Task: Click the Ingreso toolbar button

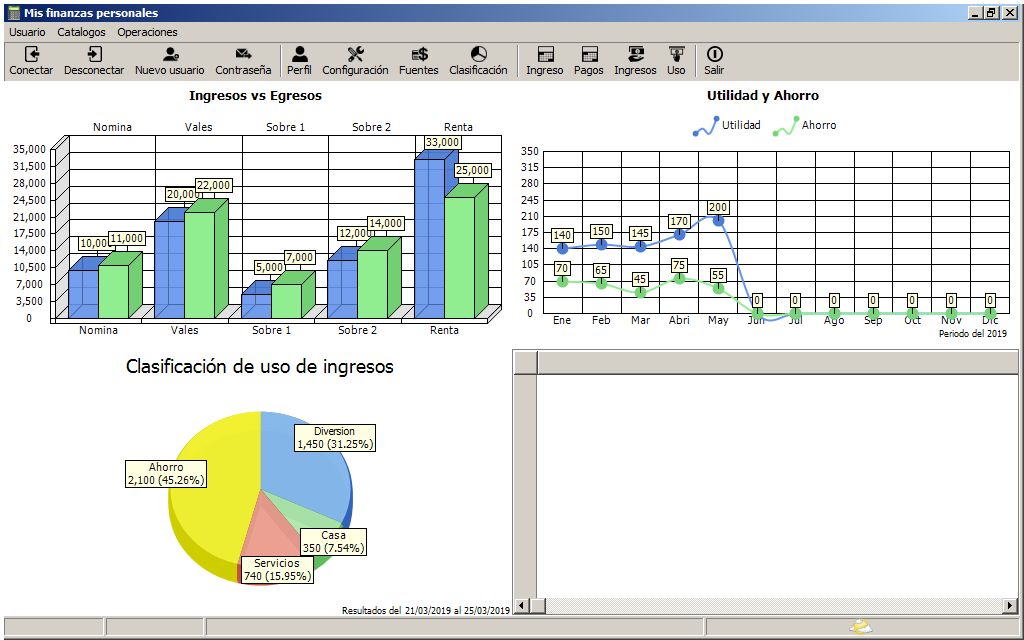Action: [545, 55]
